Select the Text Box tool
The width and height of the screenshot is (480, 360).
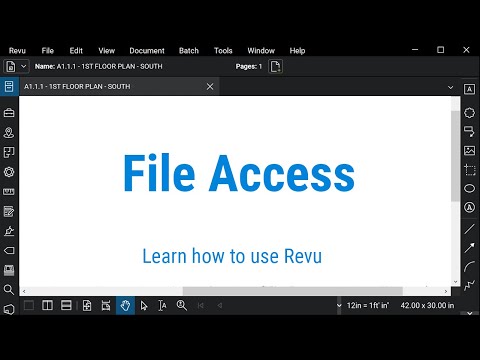click(x=469, y=89)
